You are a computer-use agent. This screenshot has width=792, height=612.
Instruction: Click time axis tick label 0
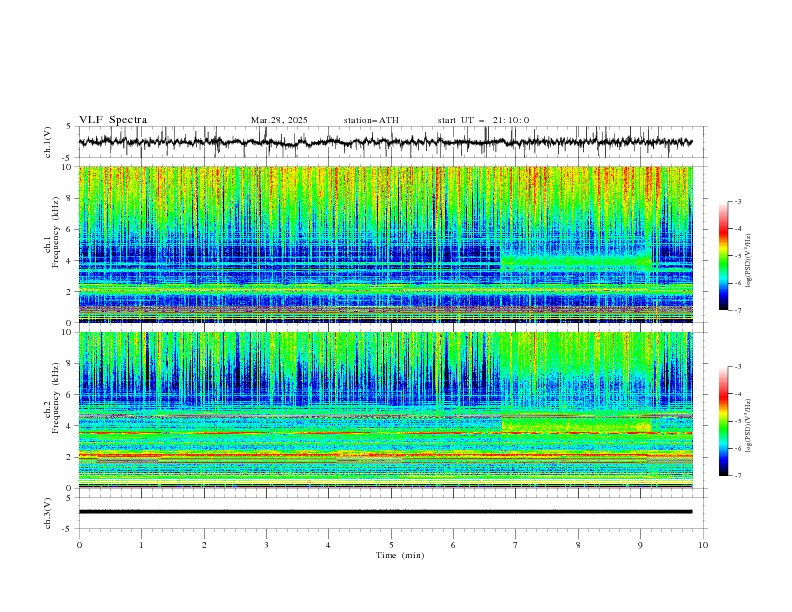[79, 545]
